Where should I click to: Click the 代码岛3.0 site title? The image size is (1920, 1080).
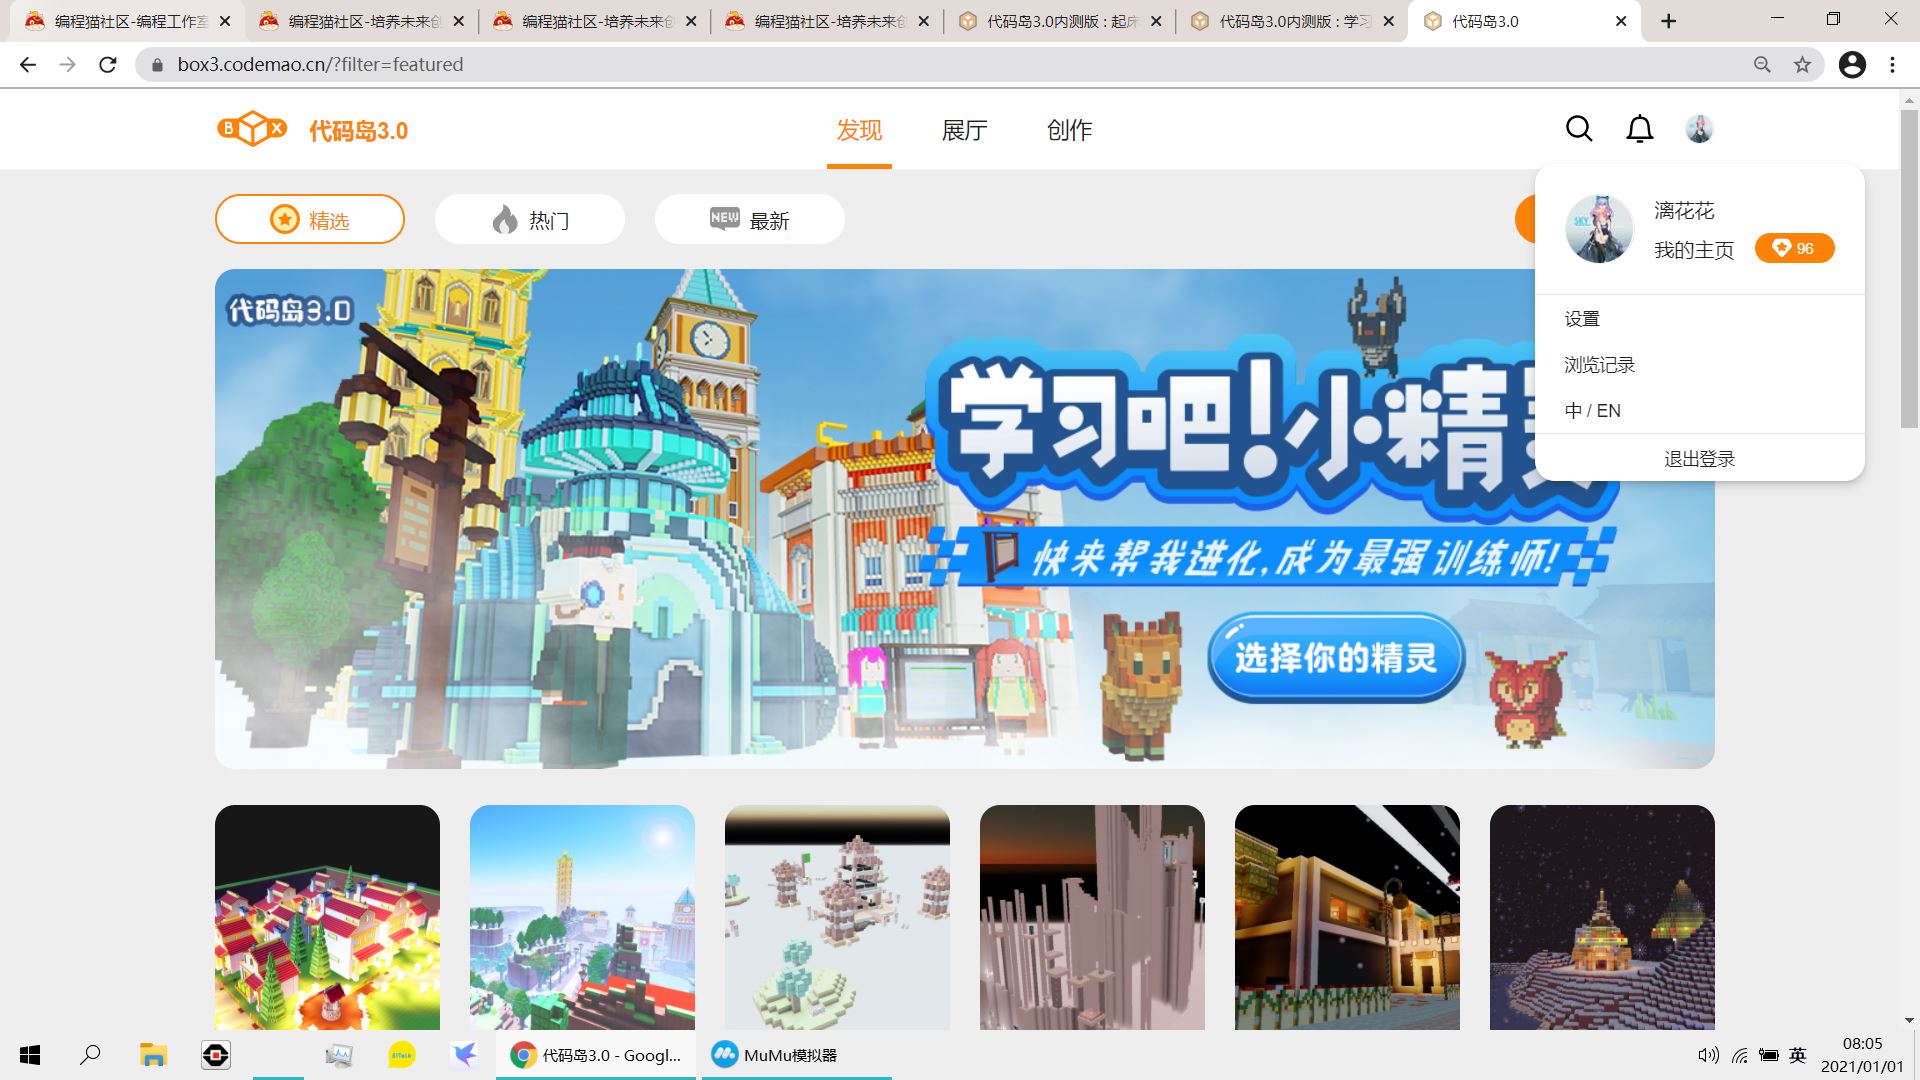pyautogui.click(x=358, y=131)
